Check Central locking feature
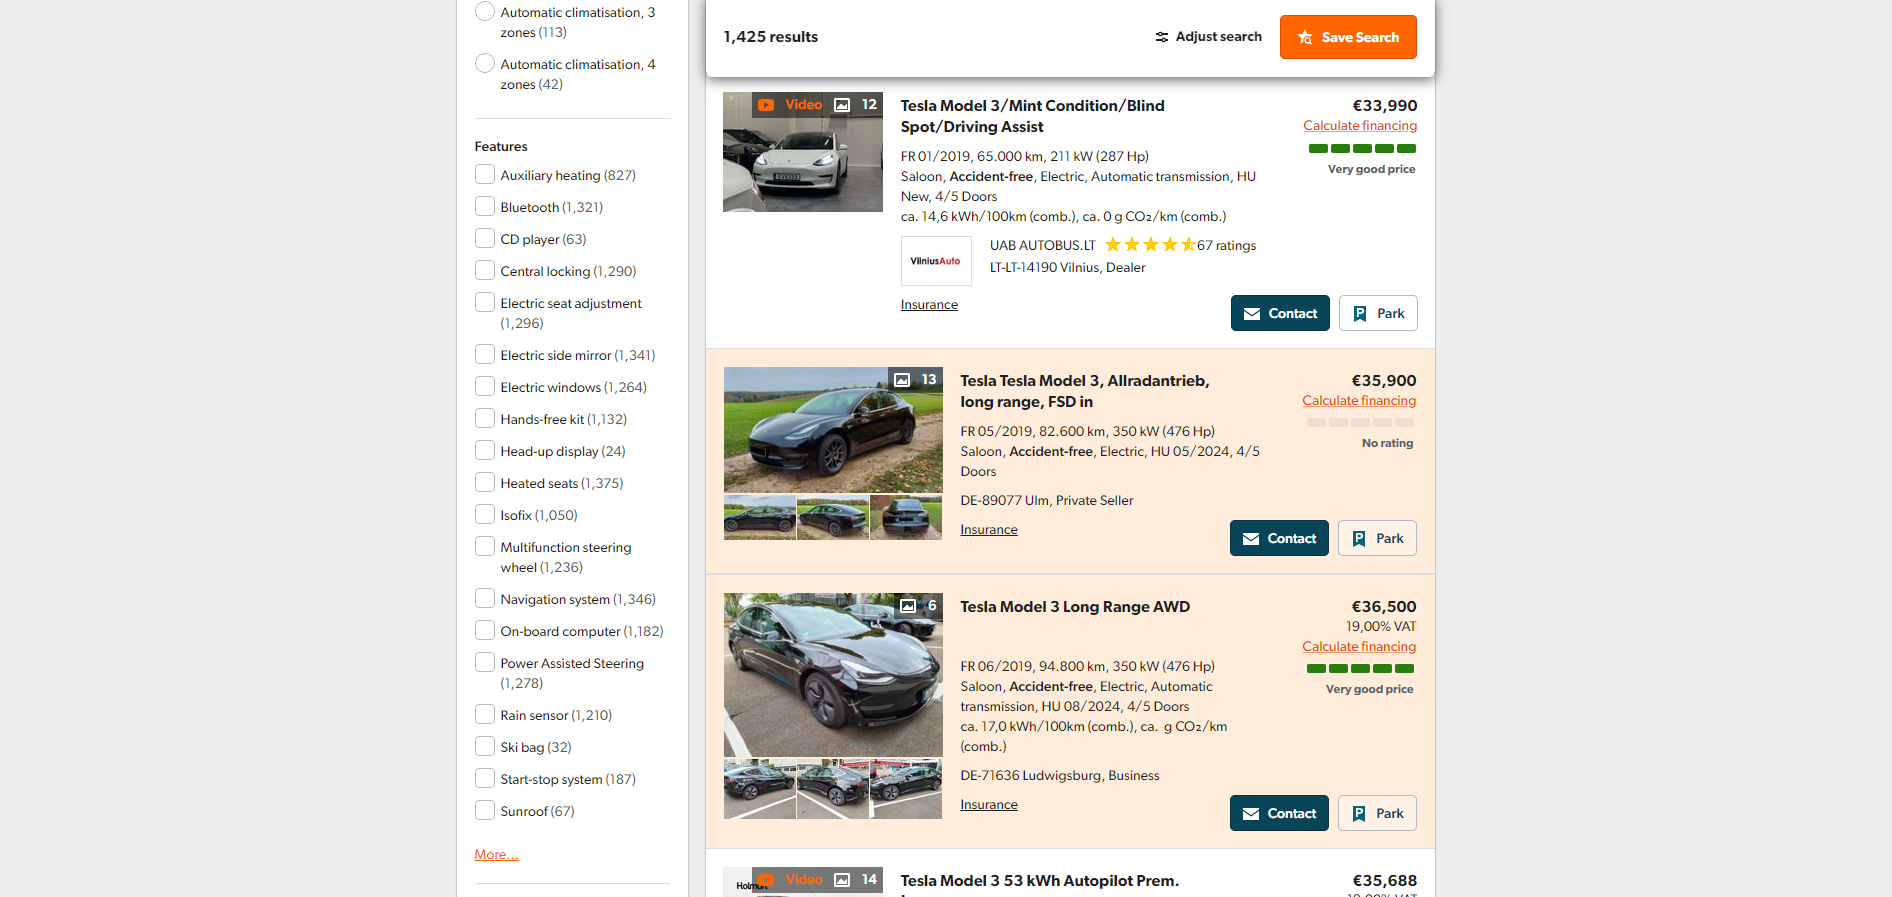The height and width of the screenshot is (897, 1892). coord(485,271)
